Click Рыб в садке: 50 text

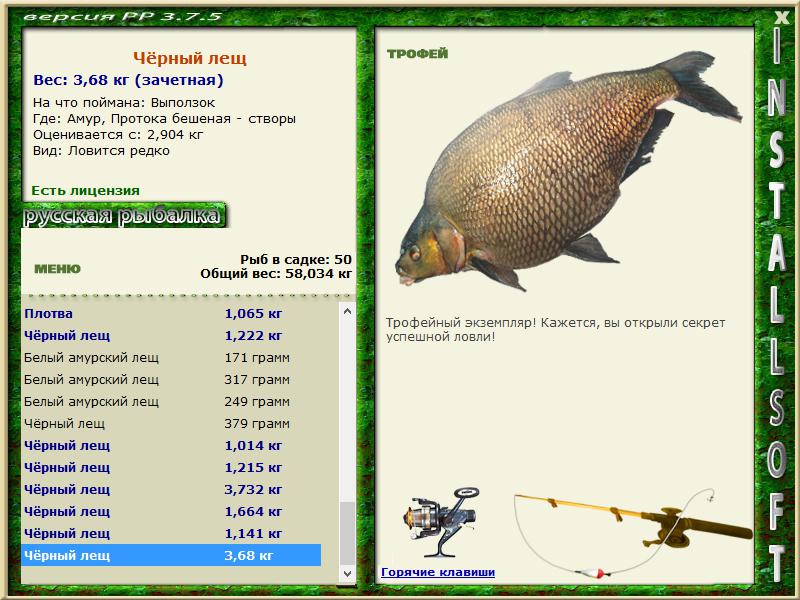(x=296, y=259)
